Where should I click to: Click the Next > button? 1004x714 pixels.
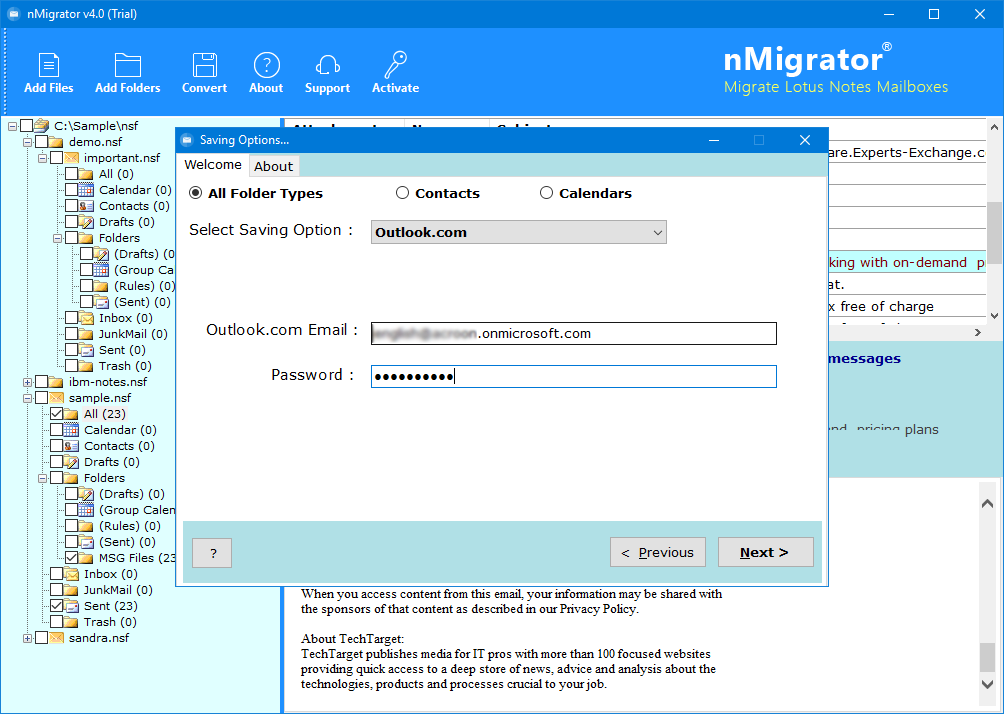click(765, 552)
